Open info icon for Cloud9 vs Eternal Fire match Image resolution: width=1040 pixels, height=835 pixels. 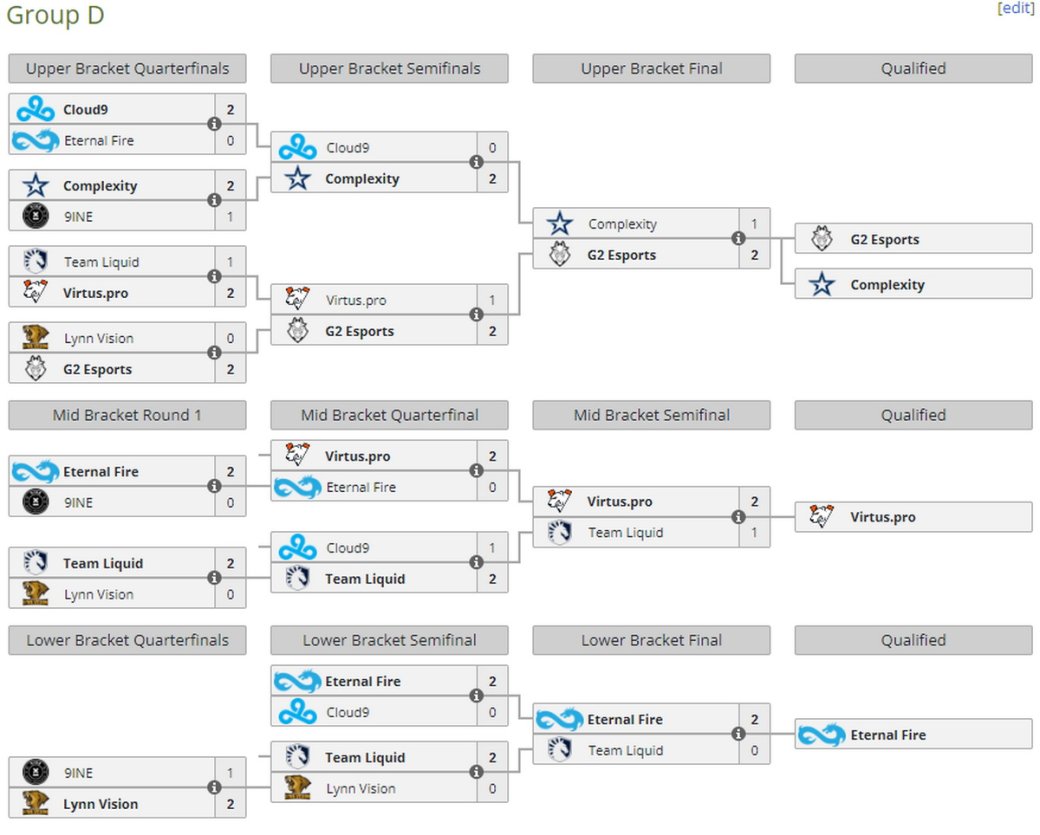214,124
